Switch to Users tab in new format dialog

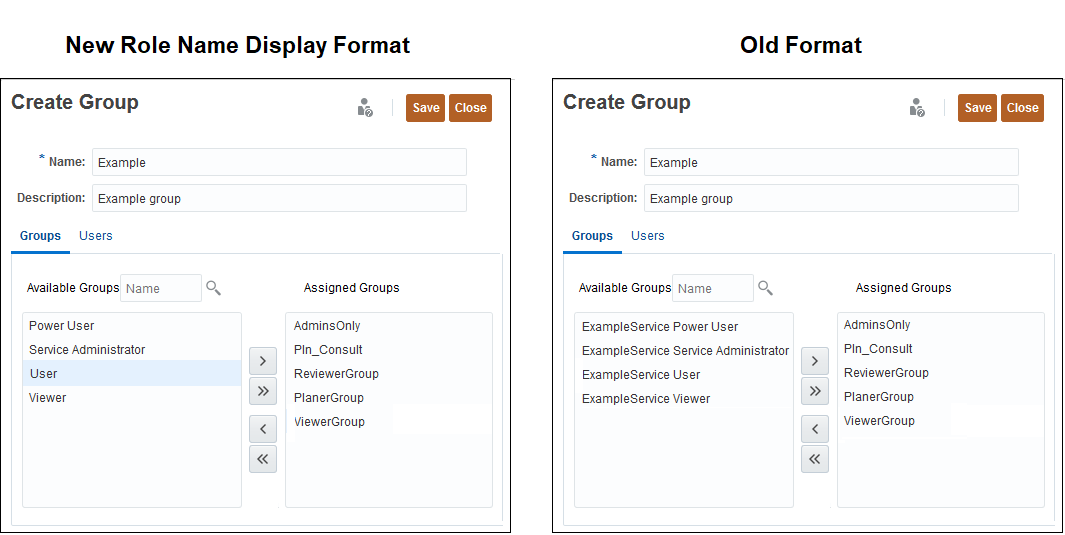[x=96, y=236]
